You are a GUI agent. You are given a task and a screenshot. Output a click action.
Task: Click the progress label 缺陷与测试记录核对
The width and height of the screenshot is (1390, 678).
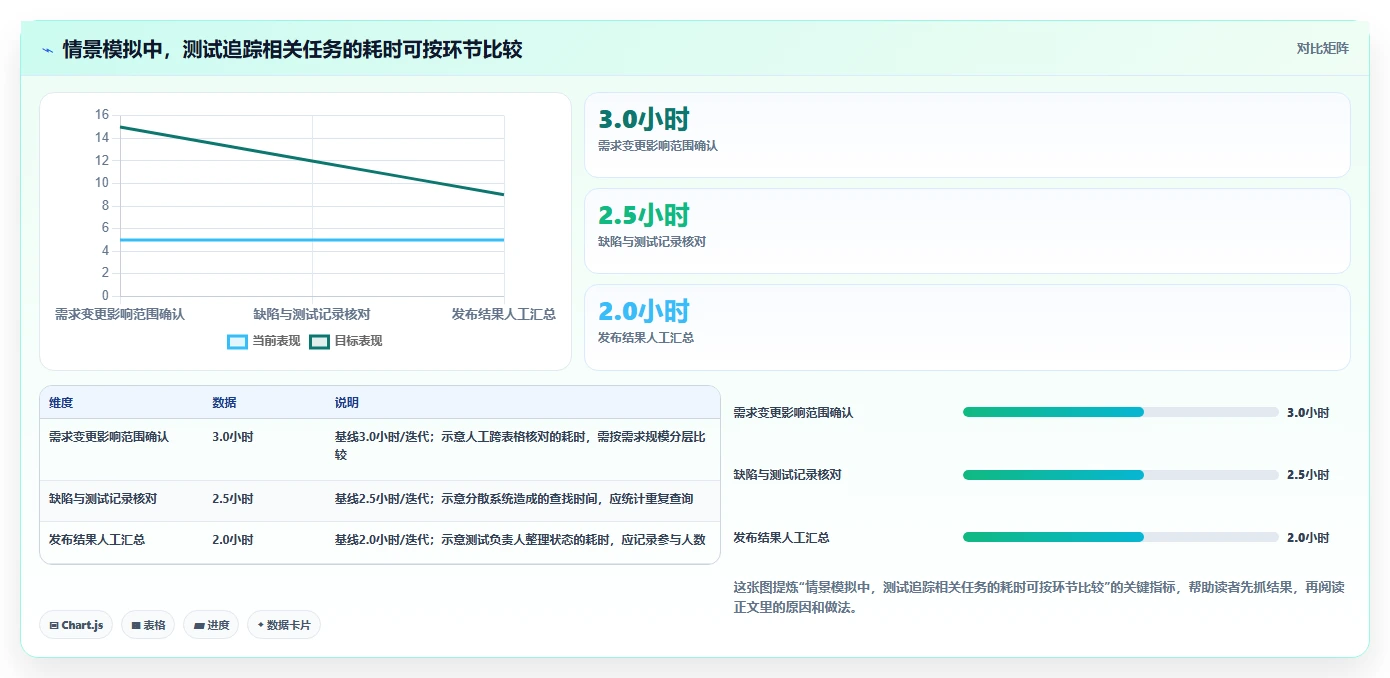click(x=788, y=475)
